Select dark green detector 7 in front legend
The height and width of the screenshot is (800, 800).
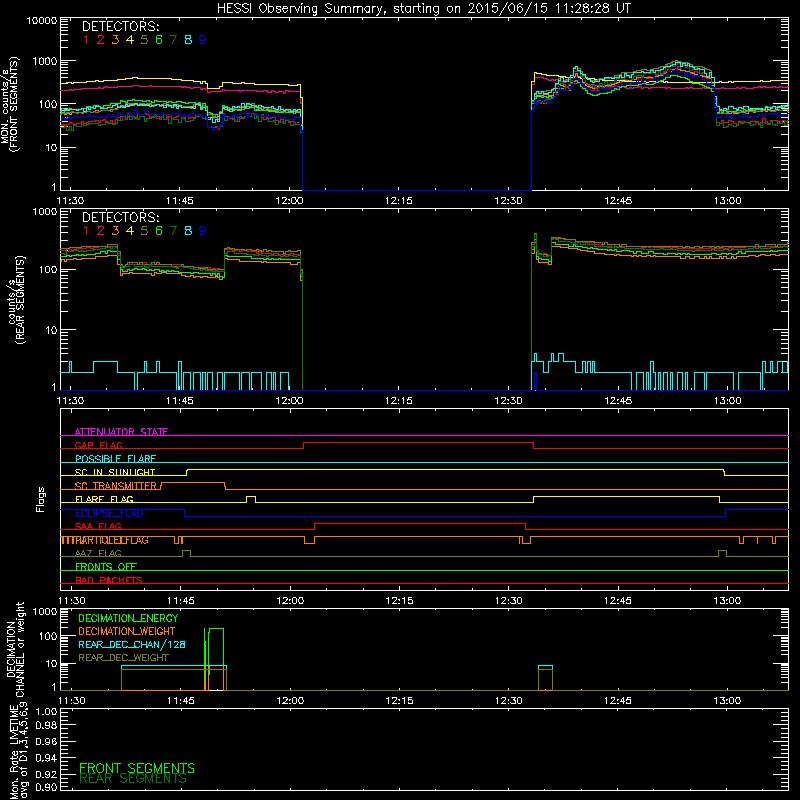(173, 40)
